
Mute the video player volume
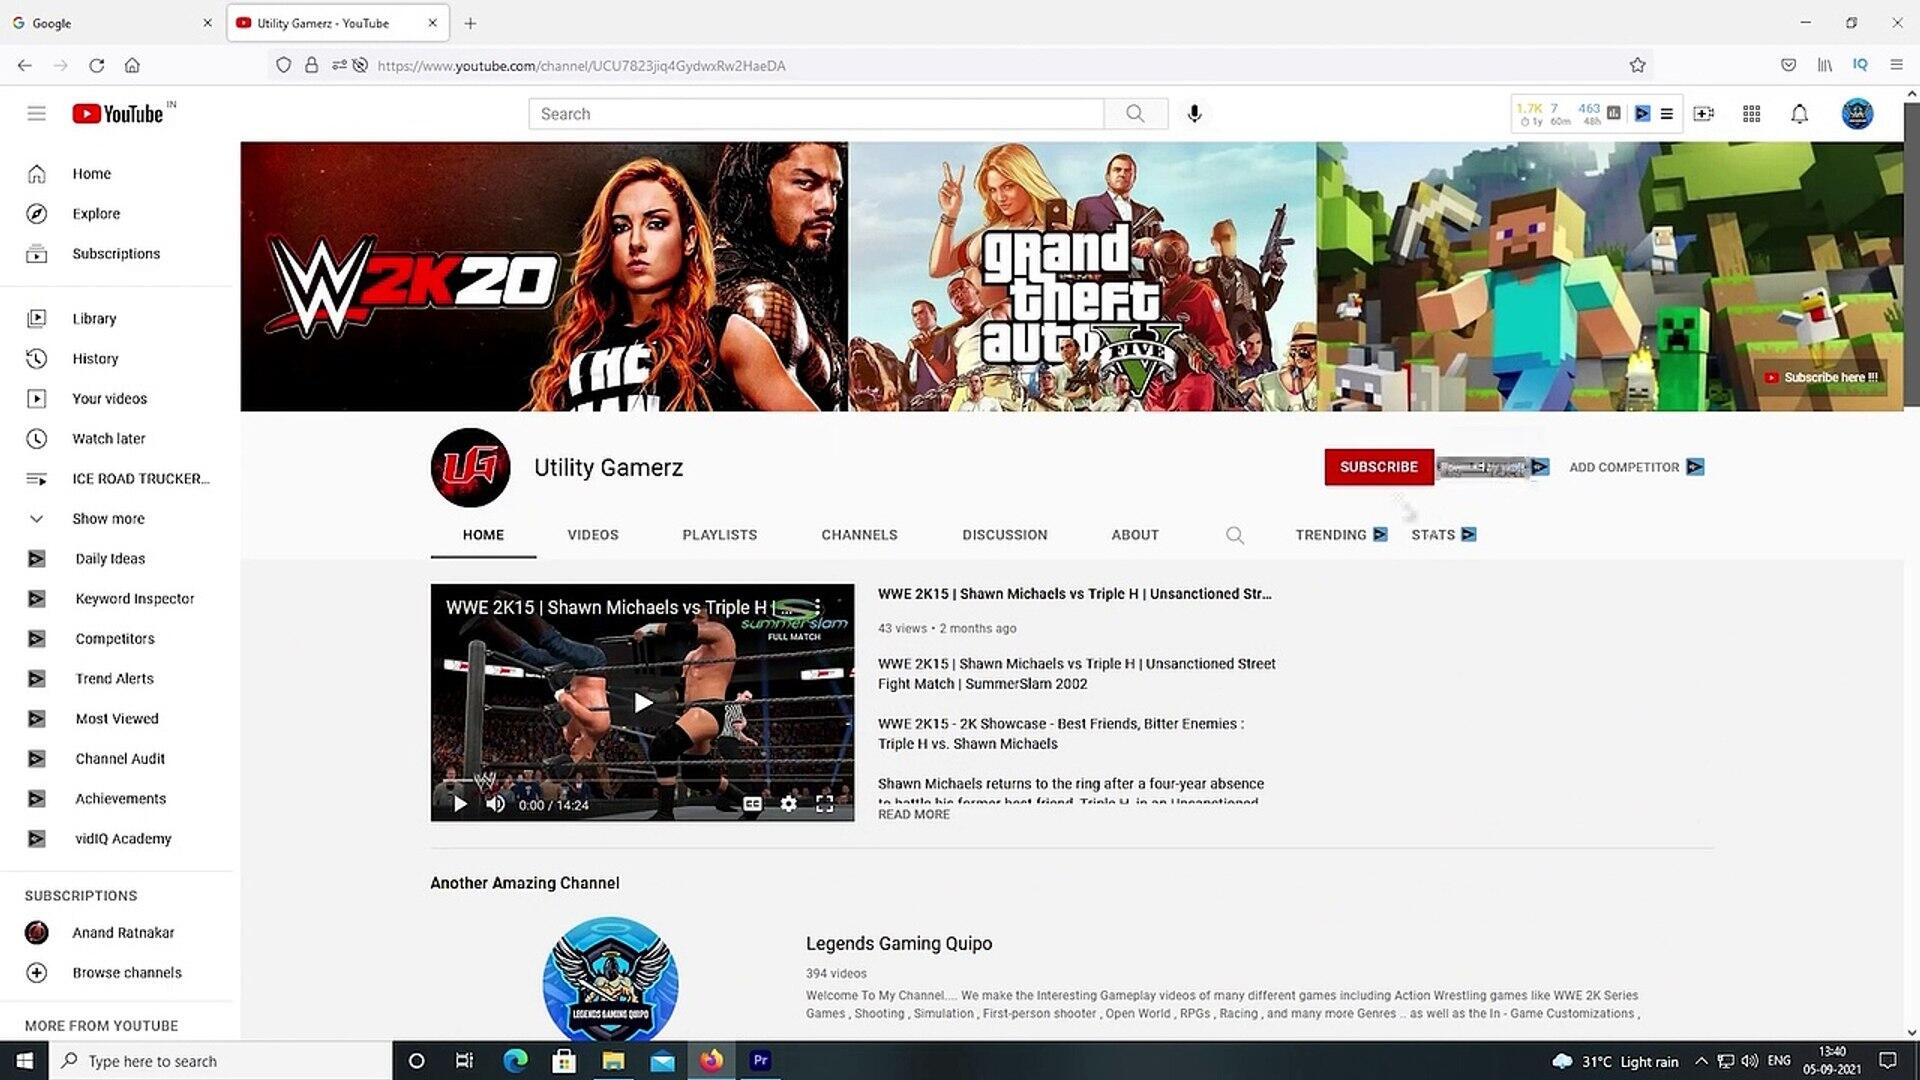point(496,804)
